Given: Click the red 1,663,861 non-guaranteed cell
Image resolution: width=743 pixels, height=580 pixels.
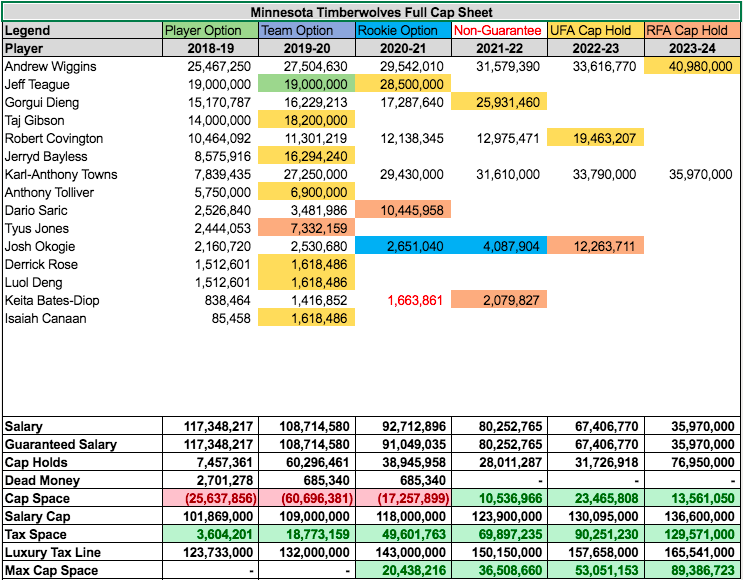Looking at the screenshot, I should (x=403, y=300).
